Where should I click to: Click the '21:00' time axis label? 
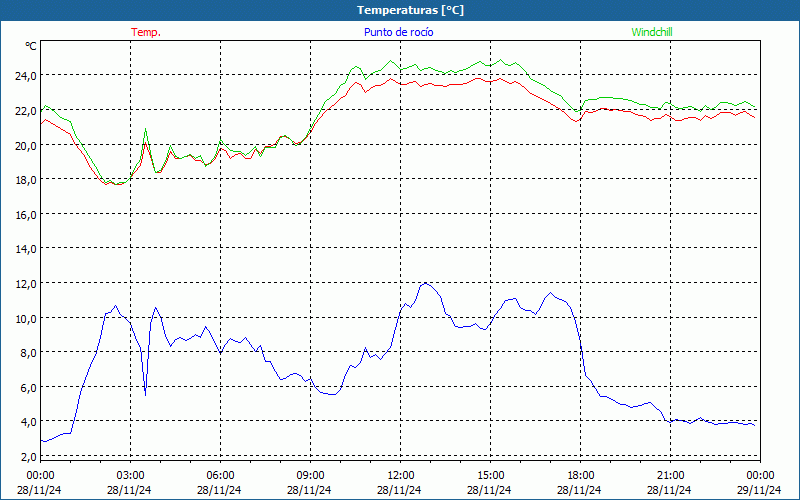[x=670, y=476]
